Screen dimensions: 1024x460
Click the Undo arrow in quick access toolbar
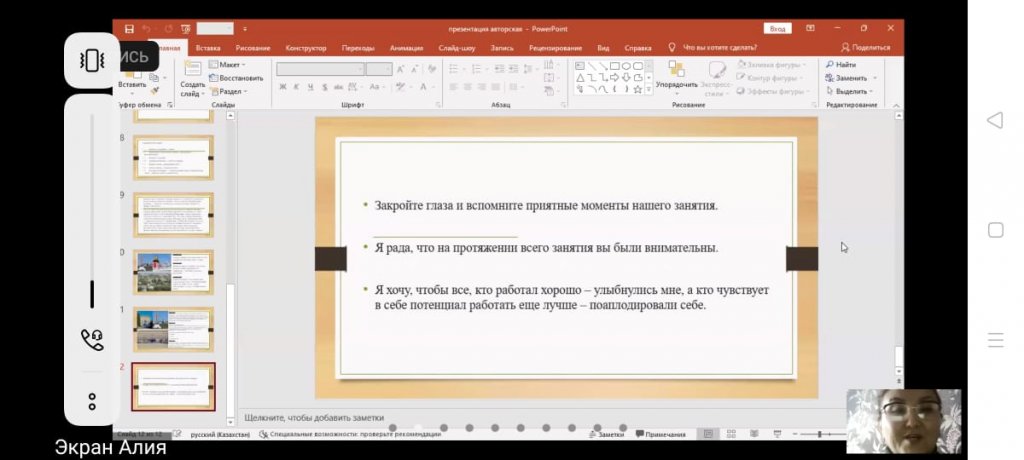pyautogui.click(x=146, y=29)
